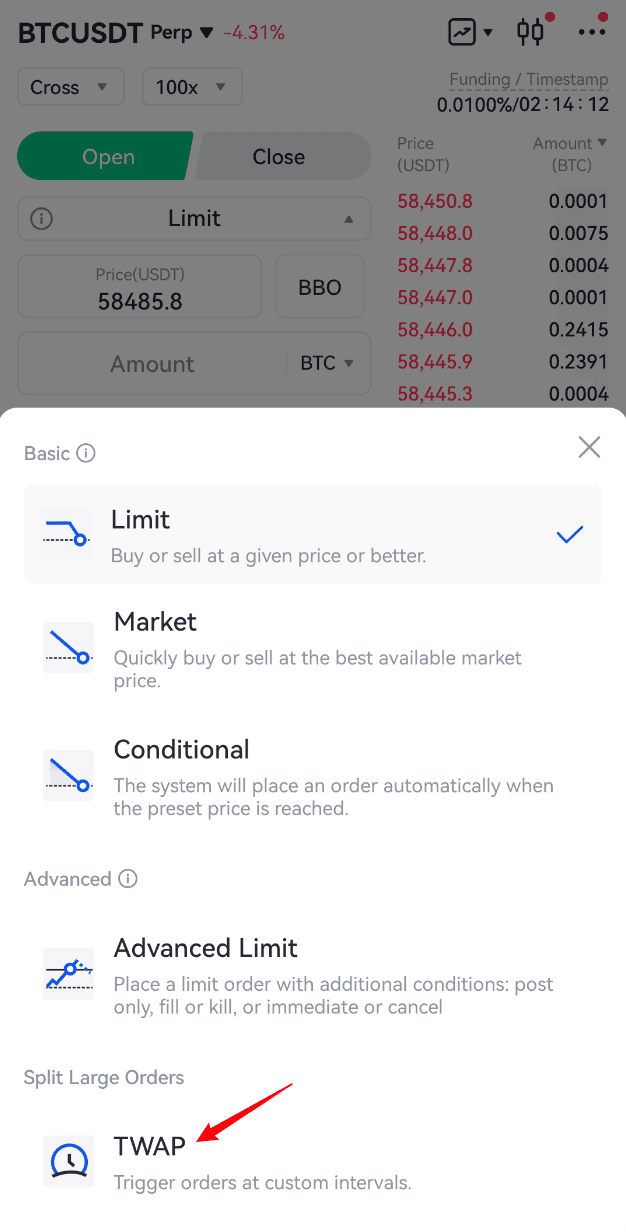Tap the Funding / Timestamp link

[x=528, y=80]
